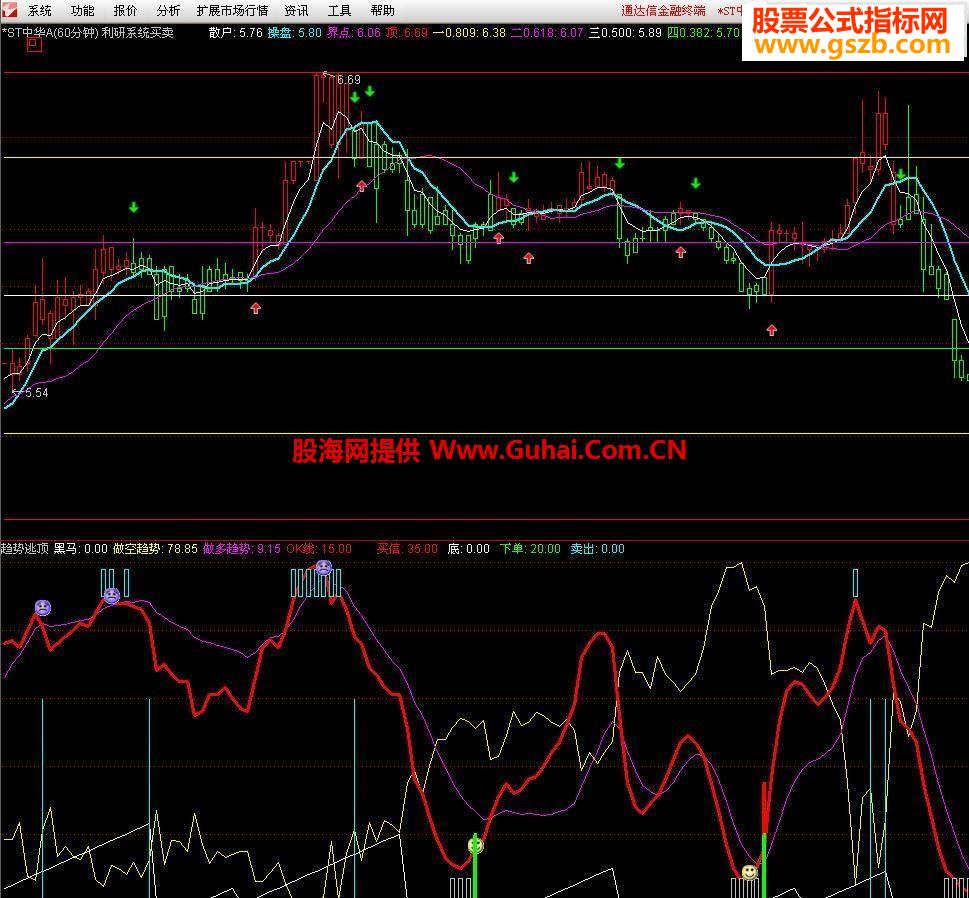Open the 系统 menu
The image size is (969, 898).
coord(39,11)
